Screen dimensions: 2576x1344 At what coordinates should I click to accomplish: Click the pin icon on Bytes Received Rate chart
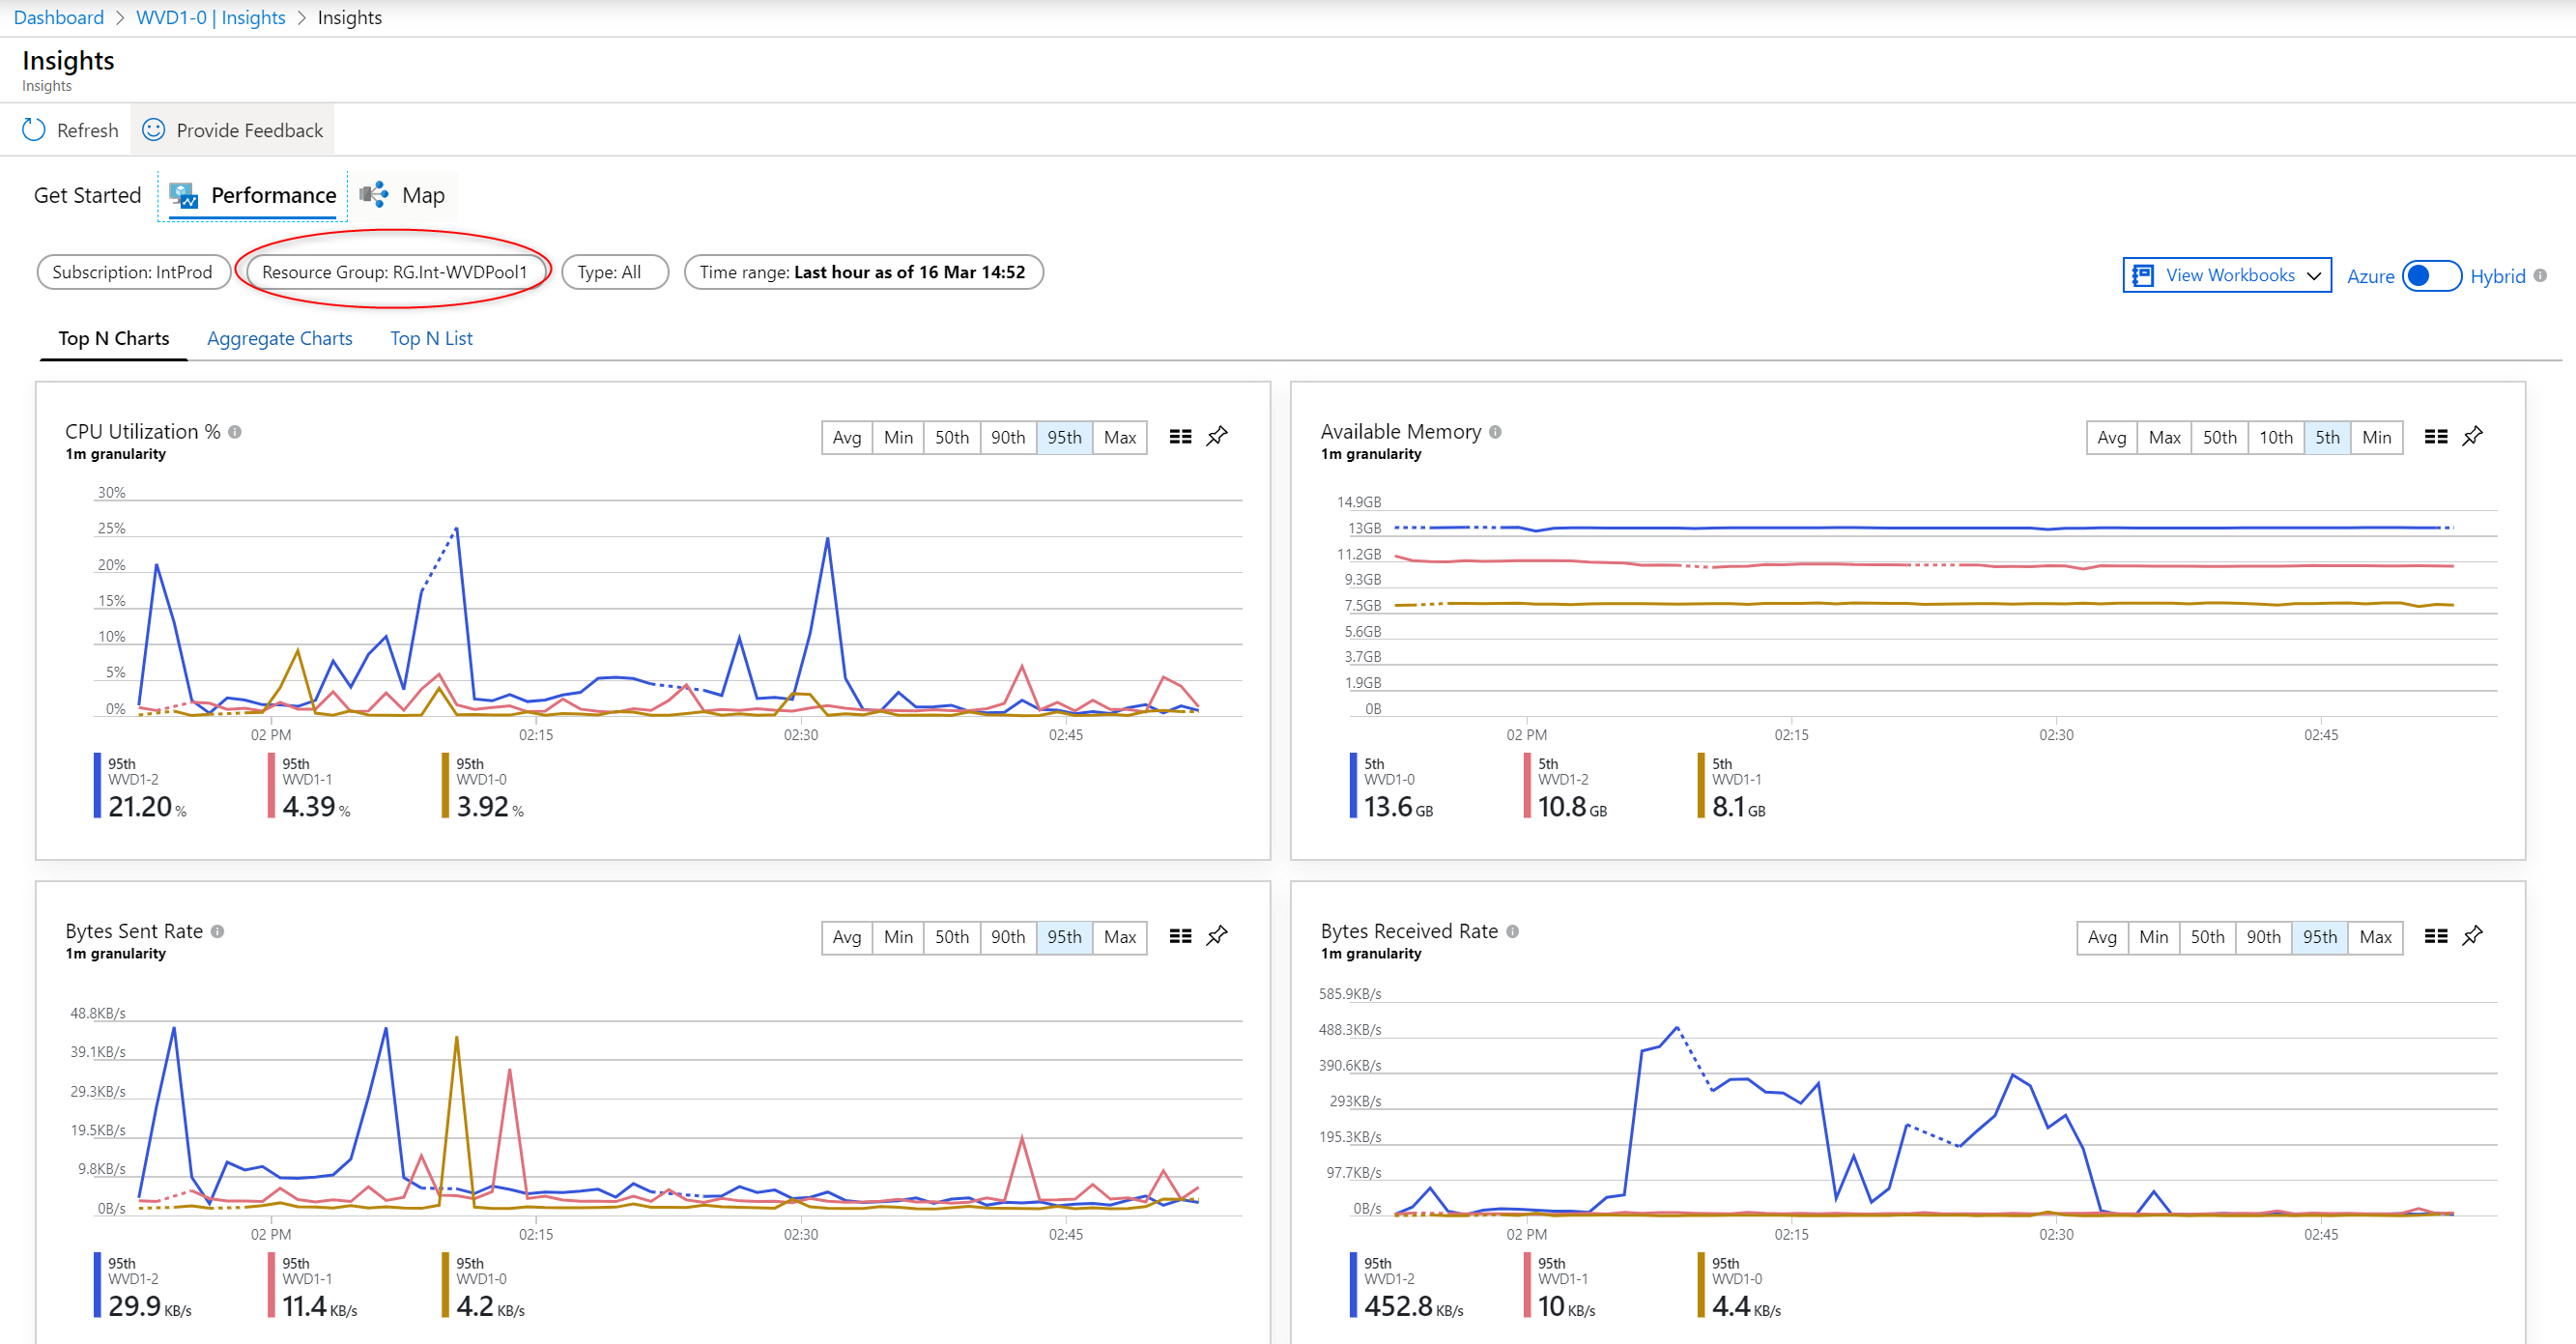click(2472, 935)
